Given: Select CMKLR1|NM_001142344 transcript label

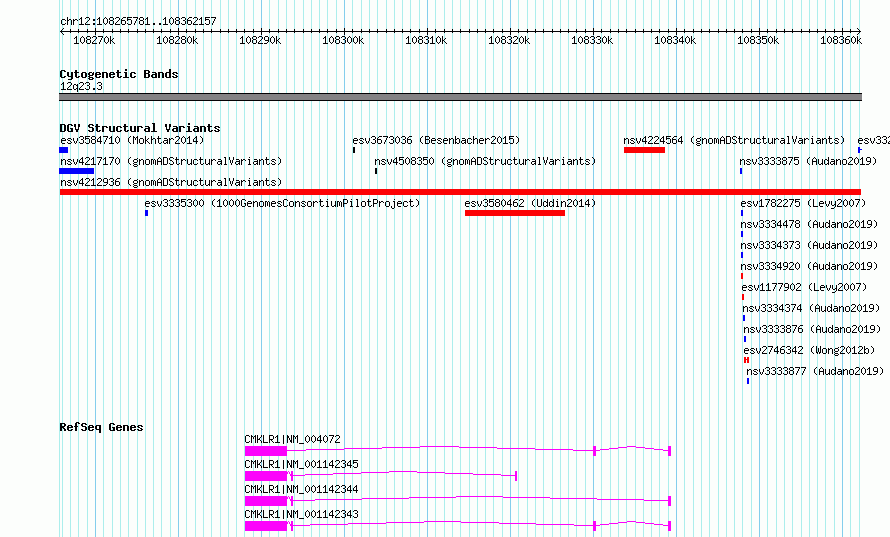Looking at the screenshot, I should 301,489.
